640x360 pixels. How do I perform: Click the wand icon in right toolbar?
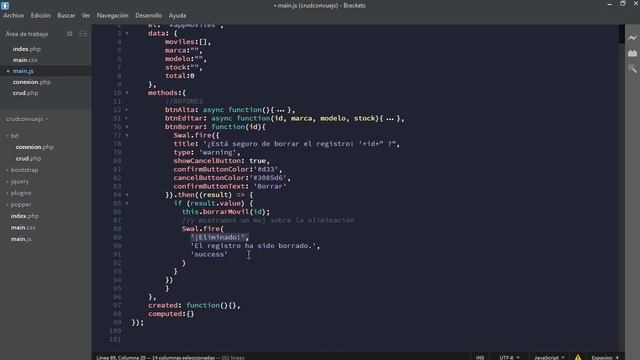click(632, 69)
